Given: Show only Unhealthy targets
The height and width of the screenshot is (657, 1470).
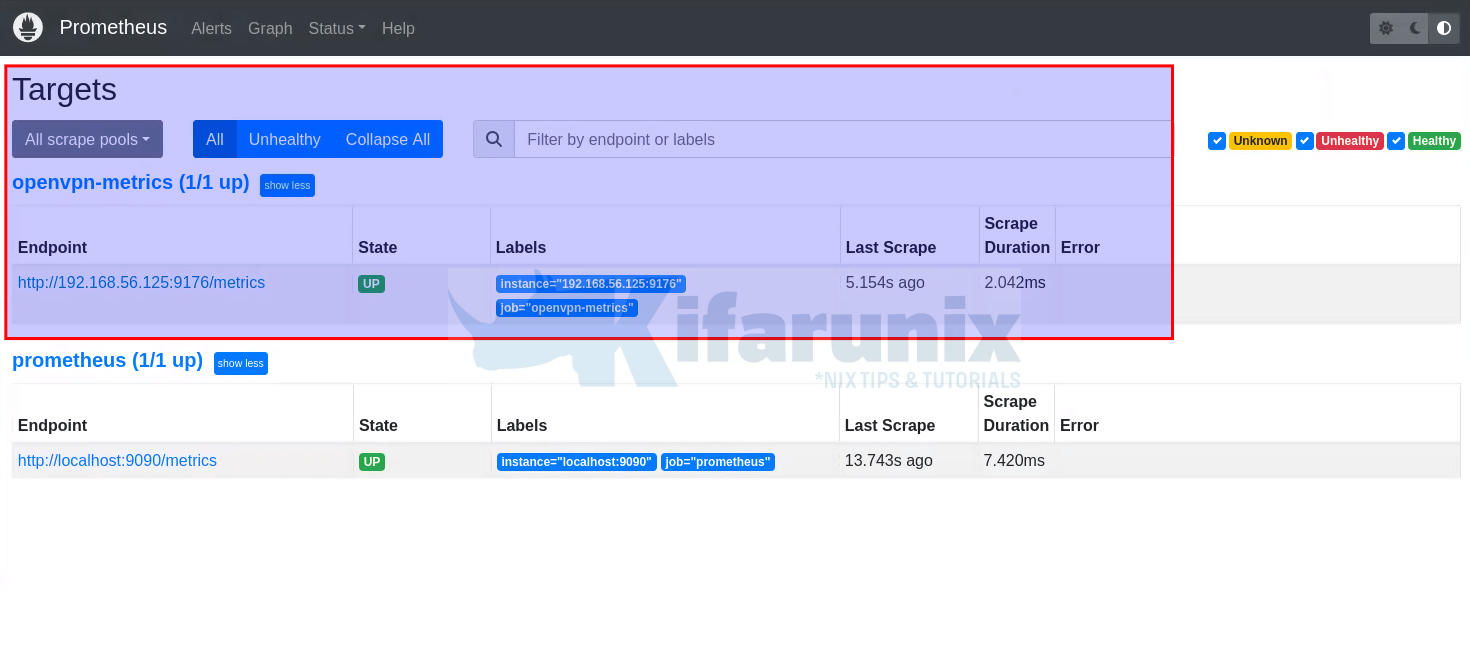Looking at the screenshot, I should pyautogui.click(x=285, y=139).
